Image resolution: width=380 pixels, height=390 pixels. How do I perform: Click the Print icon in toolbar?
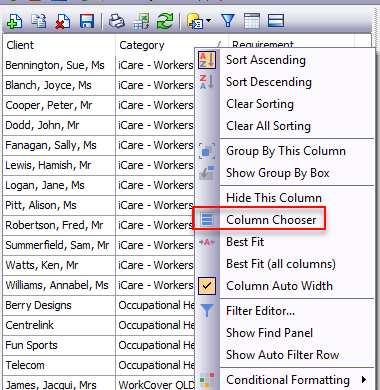coord(117,21)
